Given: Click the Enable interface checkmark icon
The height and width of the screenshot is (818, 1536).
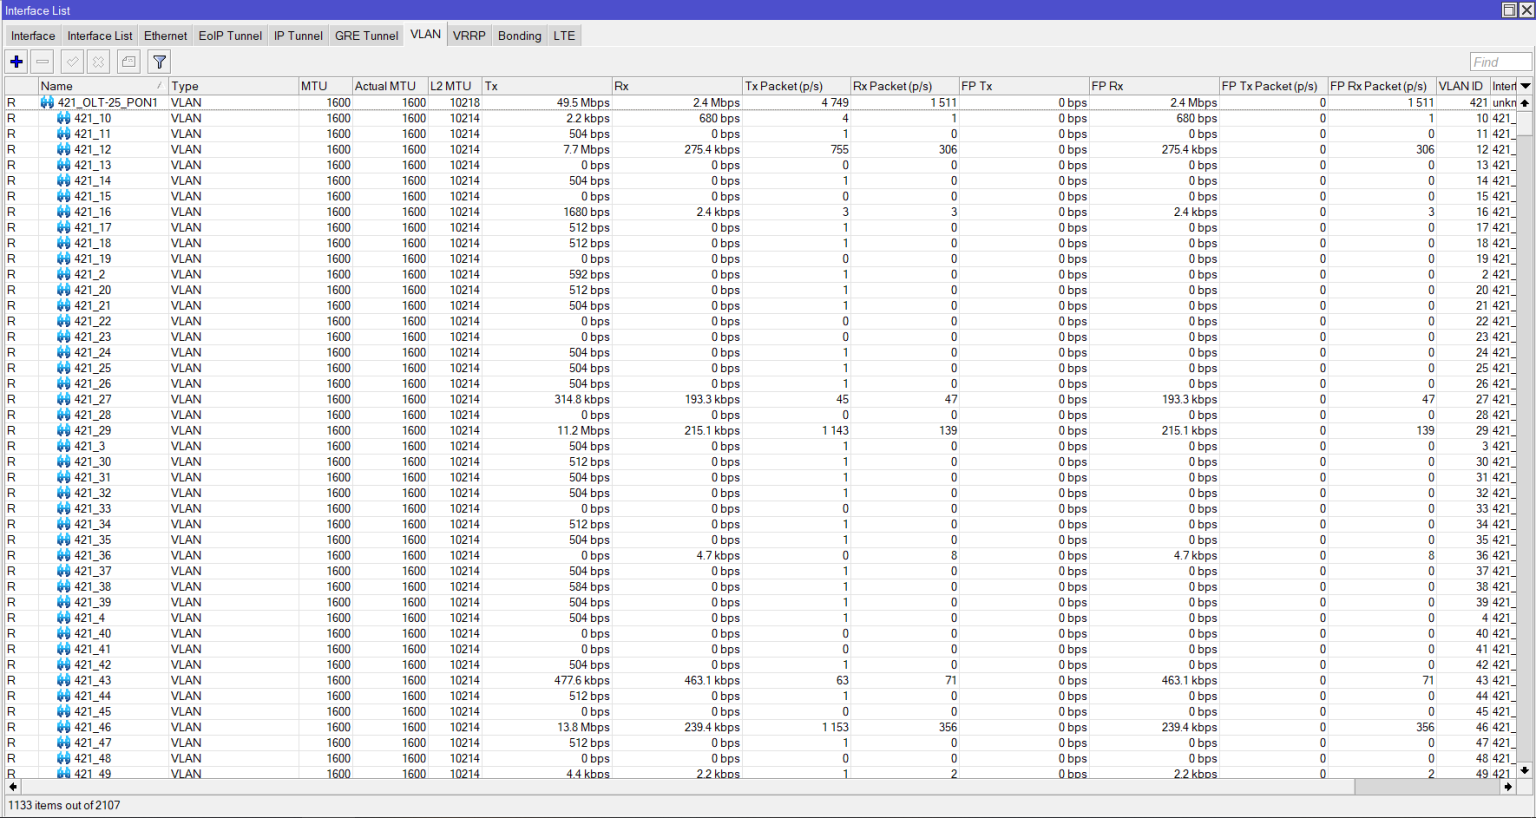Looking at the screenshot, I should pyautogui.click(x=70, y=61).
